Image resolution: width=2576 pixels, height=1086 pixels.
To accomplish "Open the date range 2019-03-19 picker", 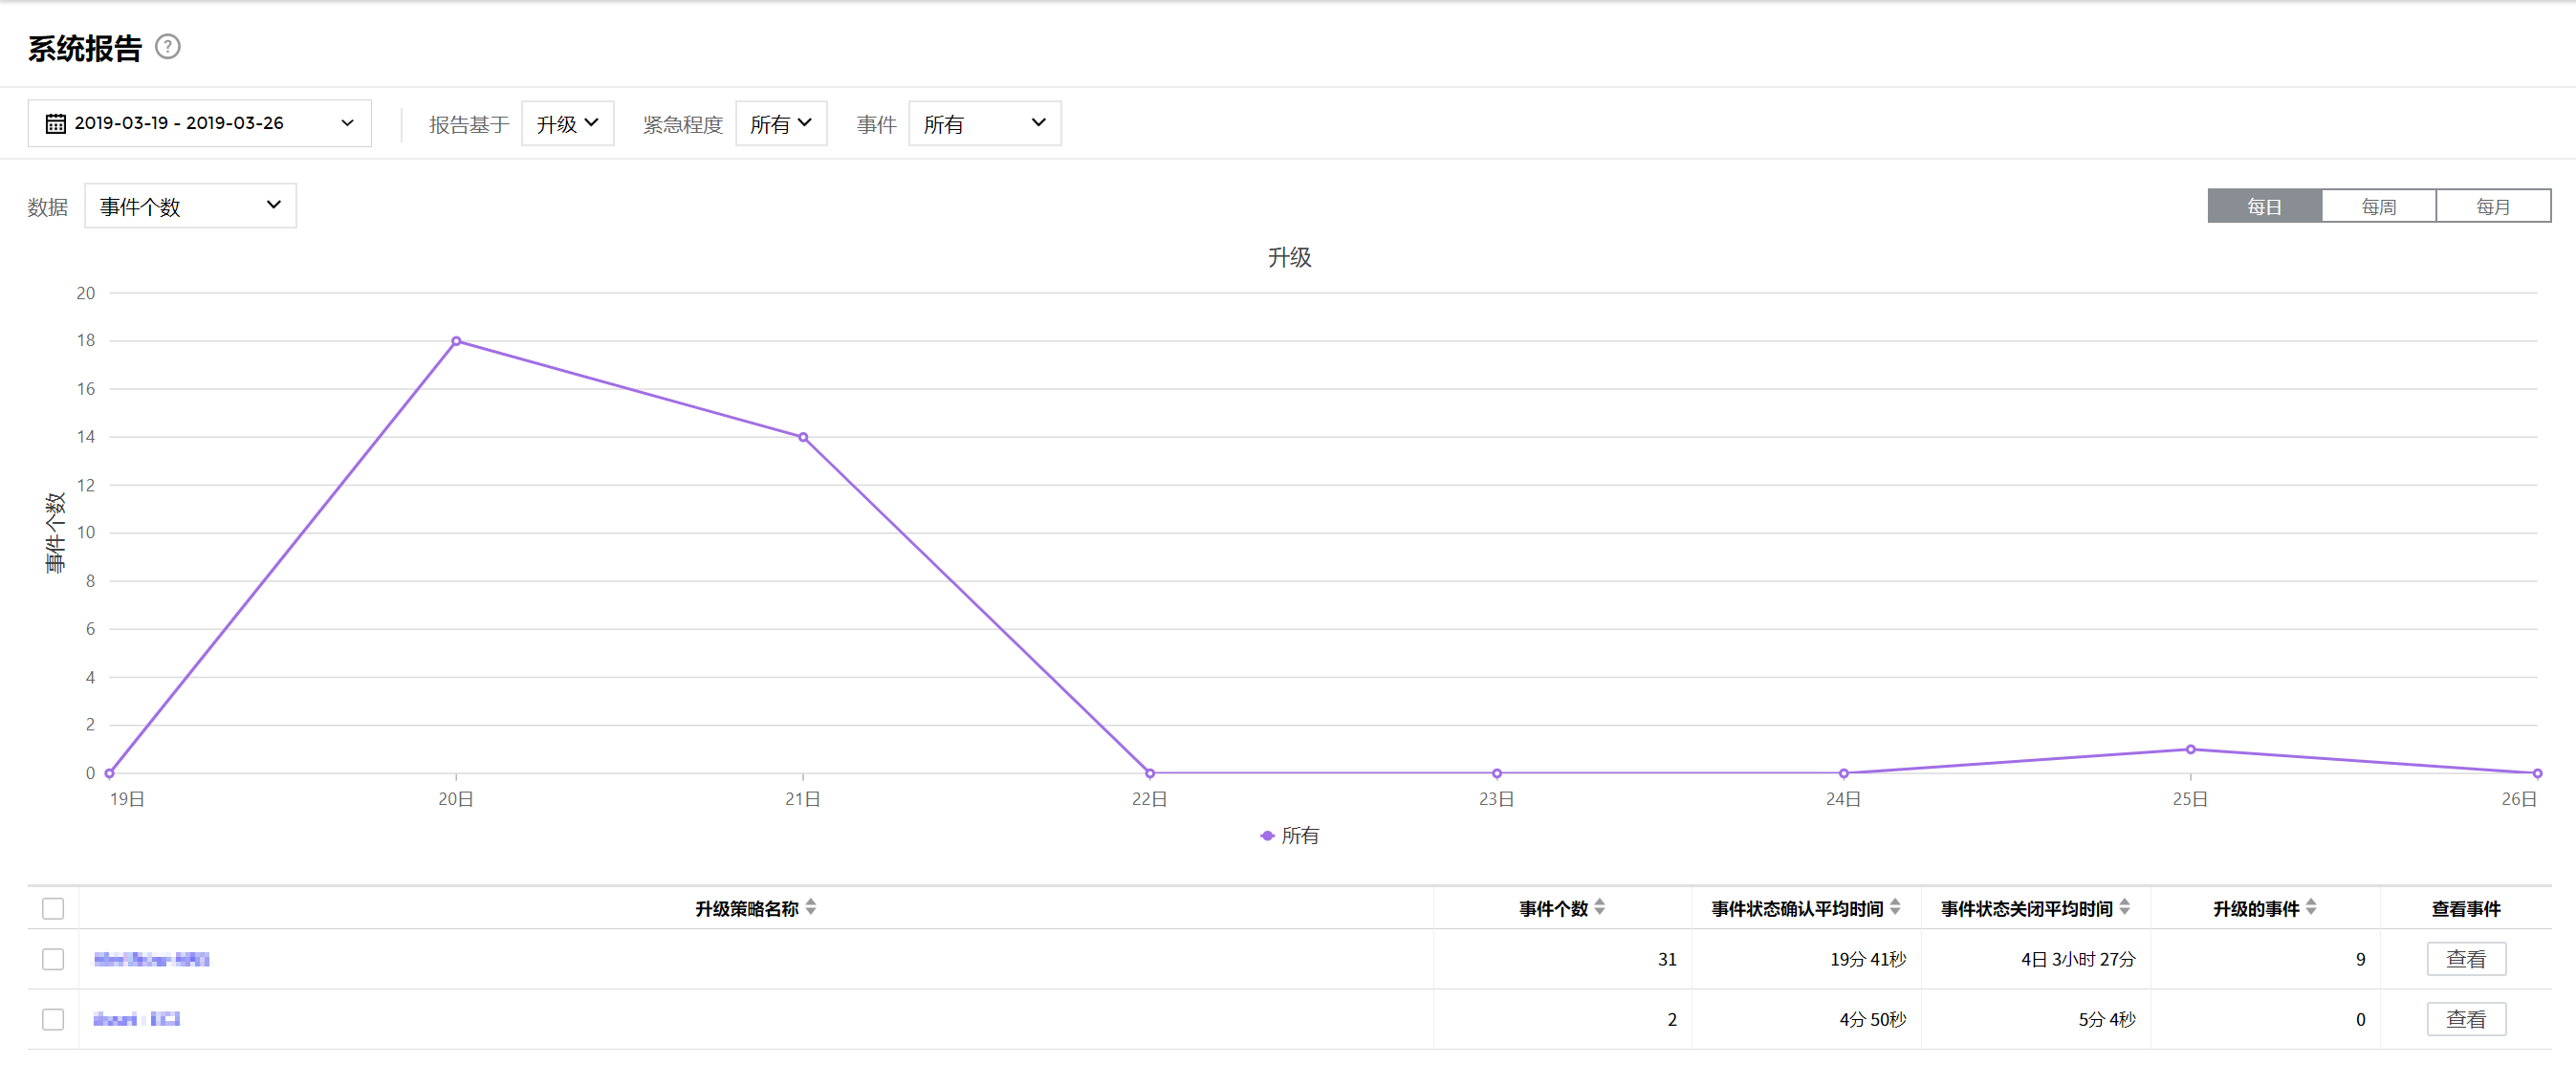I will pyautogui.click(x=199, y=123).
